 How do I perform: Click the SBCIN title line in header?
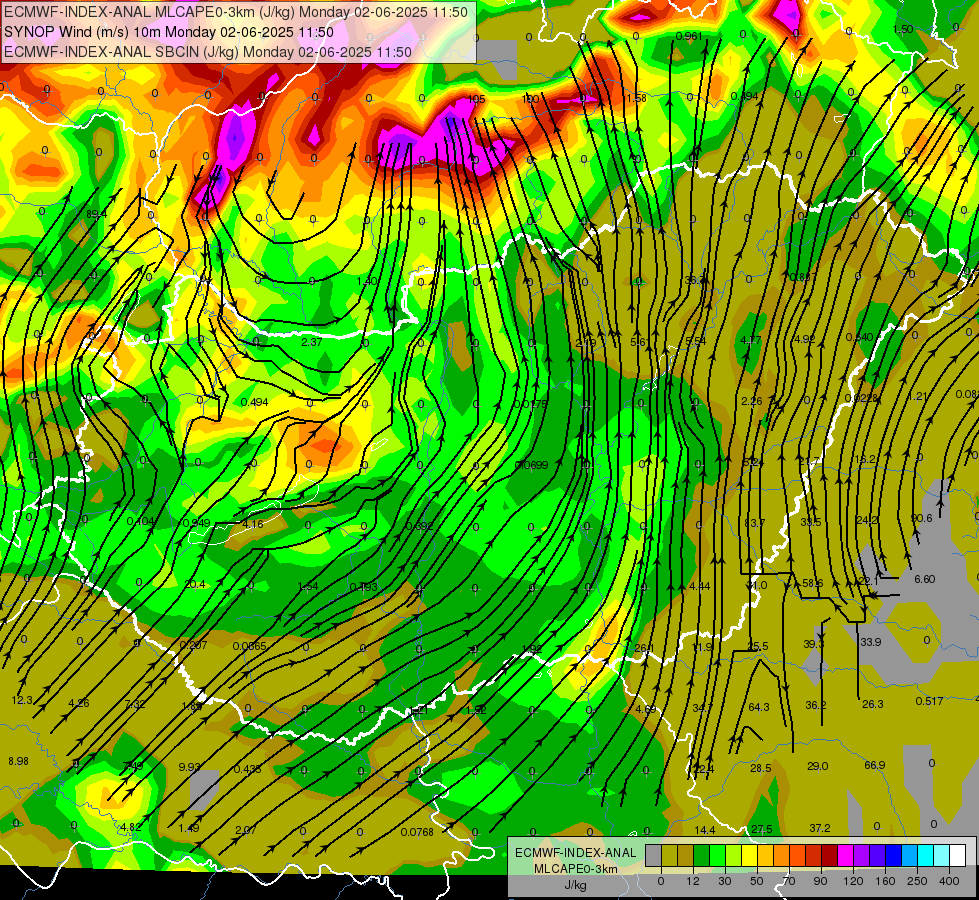tap(207, 52)
